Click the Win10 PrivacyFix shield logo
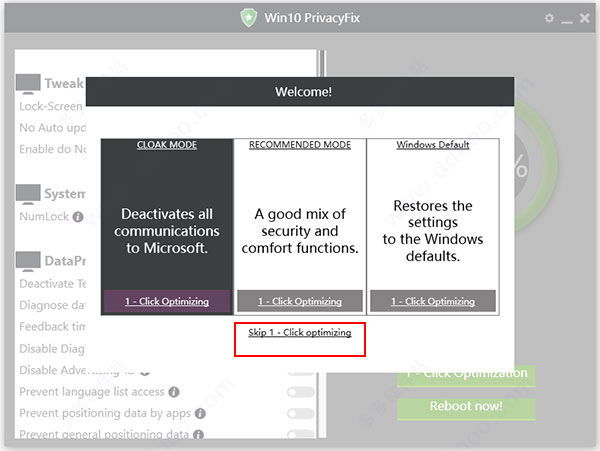This screenshot has width=600, height=451. [x=248, y=18]
